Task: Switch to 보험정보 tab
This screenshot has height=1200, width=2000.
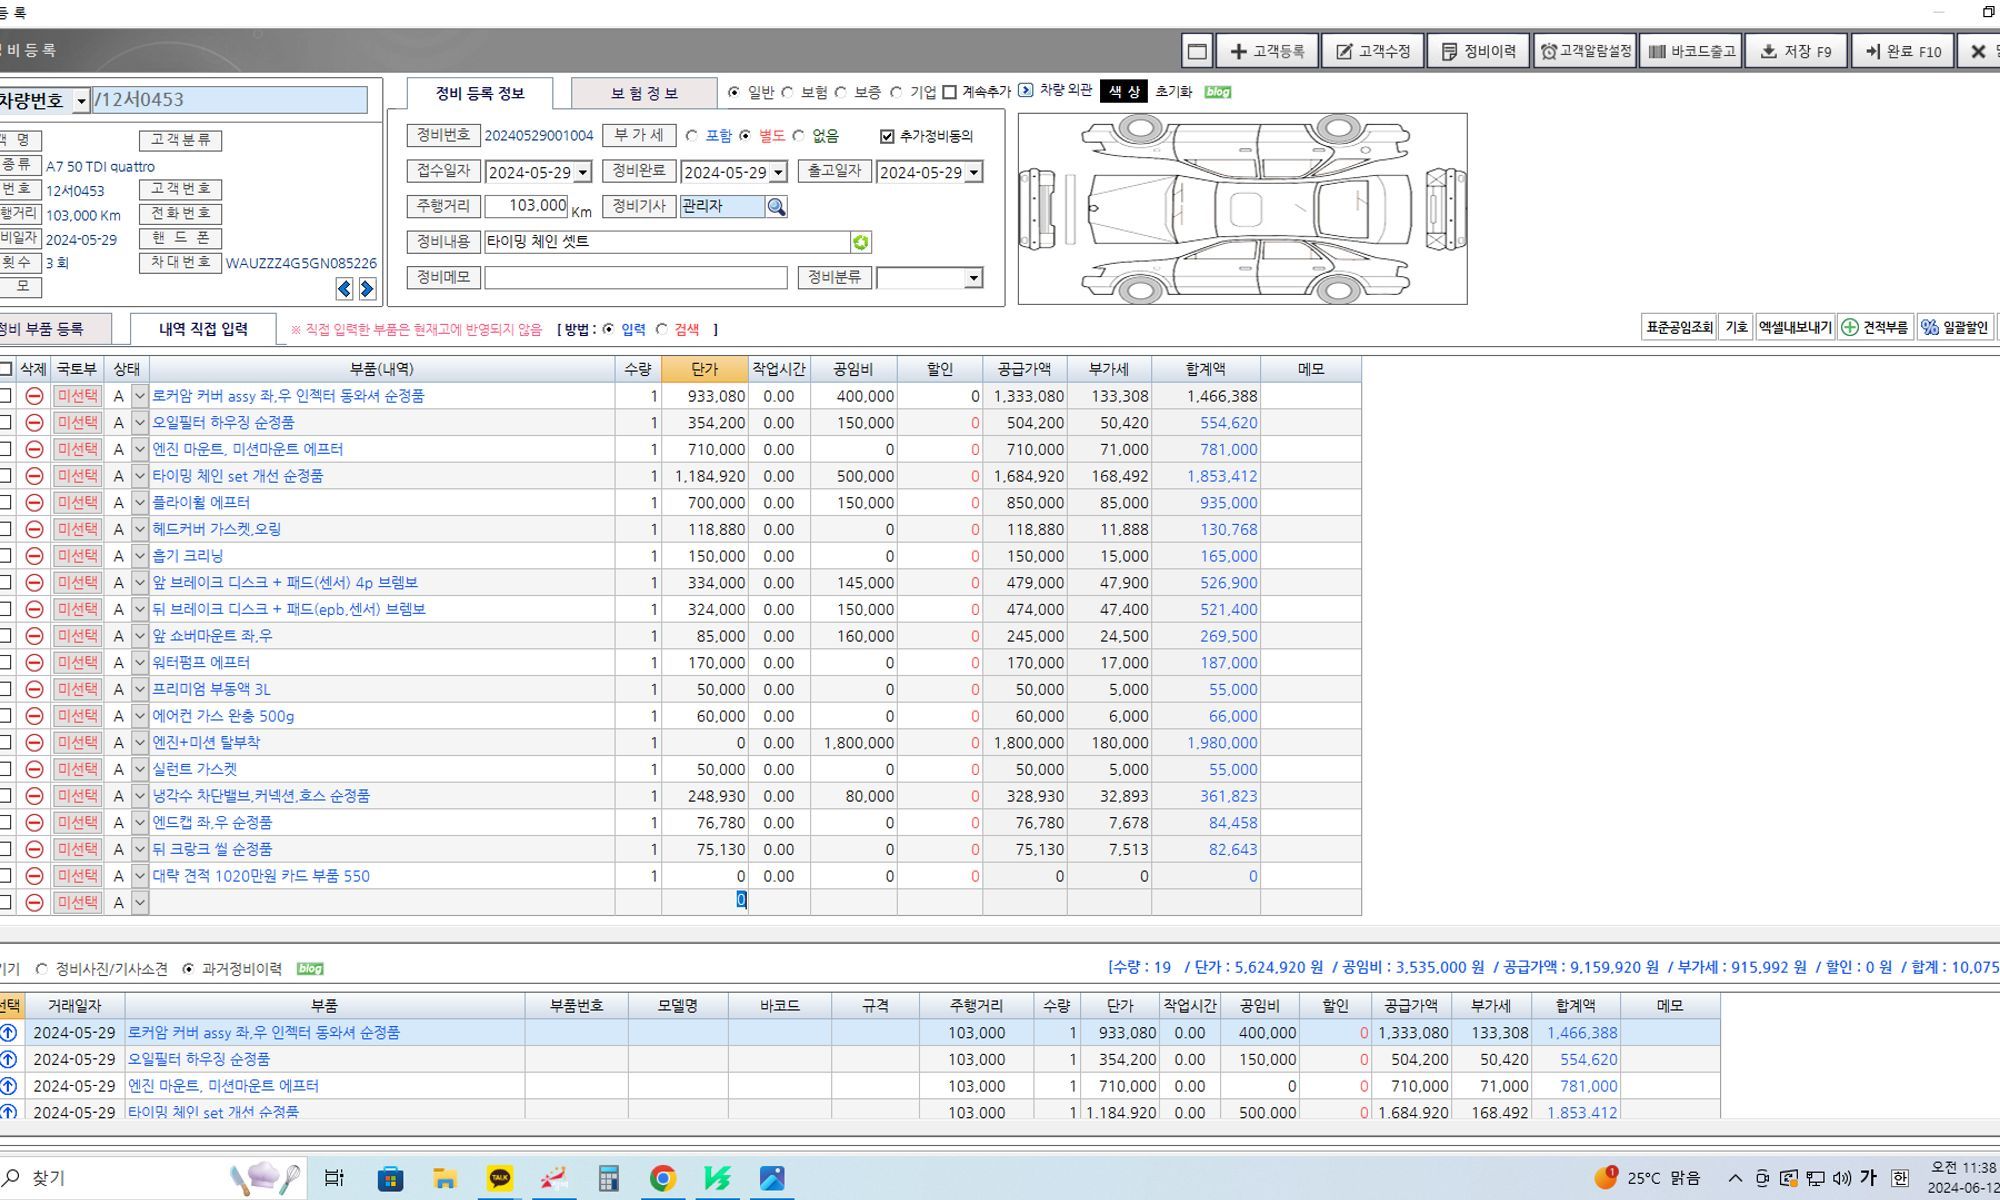Action: point(644,93)
